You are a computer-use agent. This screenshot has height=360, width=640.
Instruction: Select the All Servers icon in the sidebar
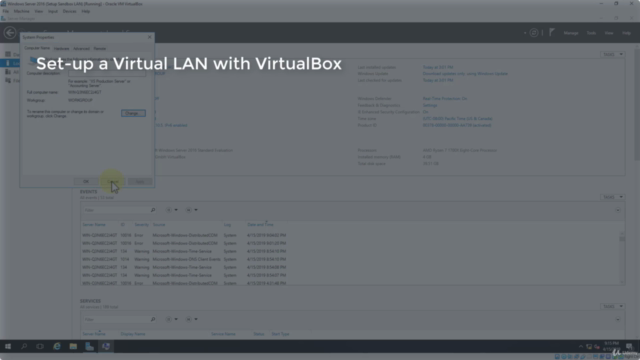point(8,71)
